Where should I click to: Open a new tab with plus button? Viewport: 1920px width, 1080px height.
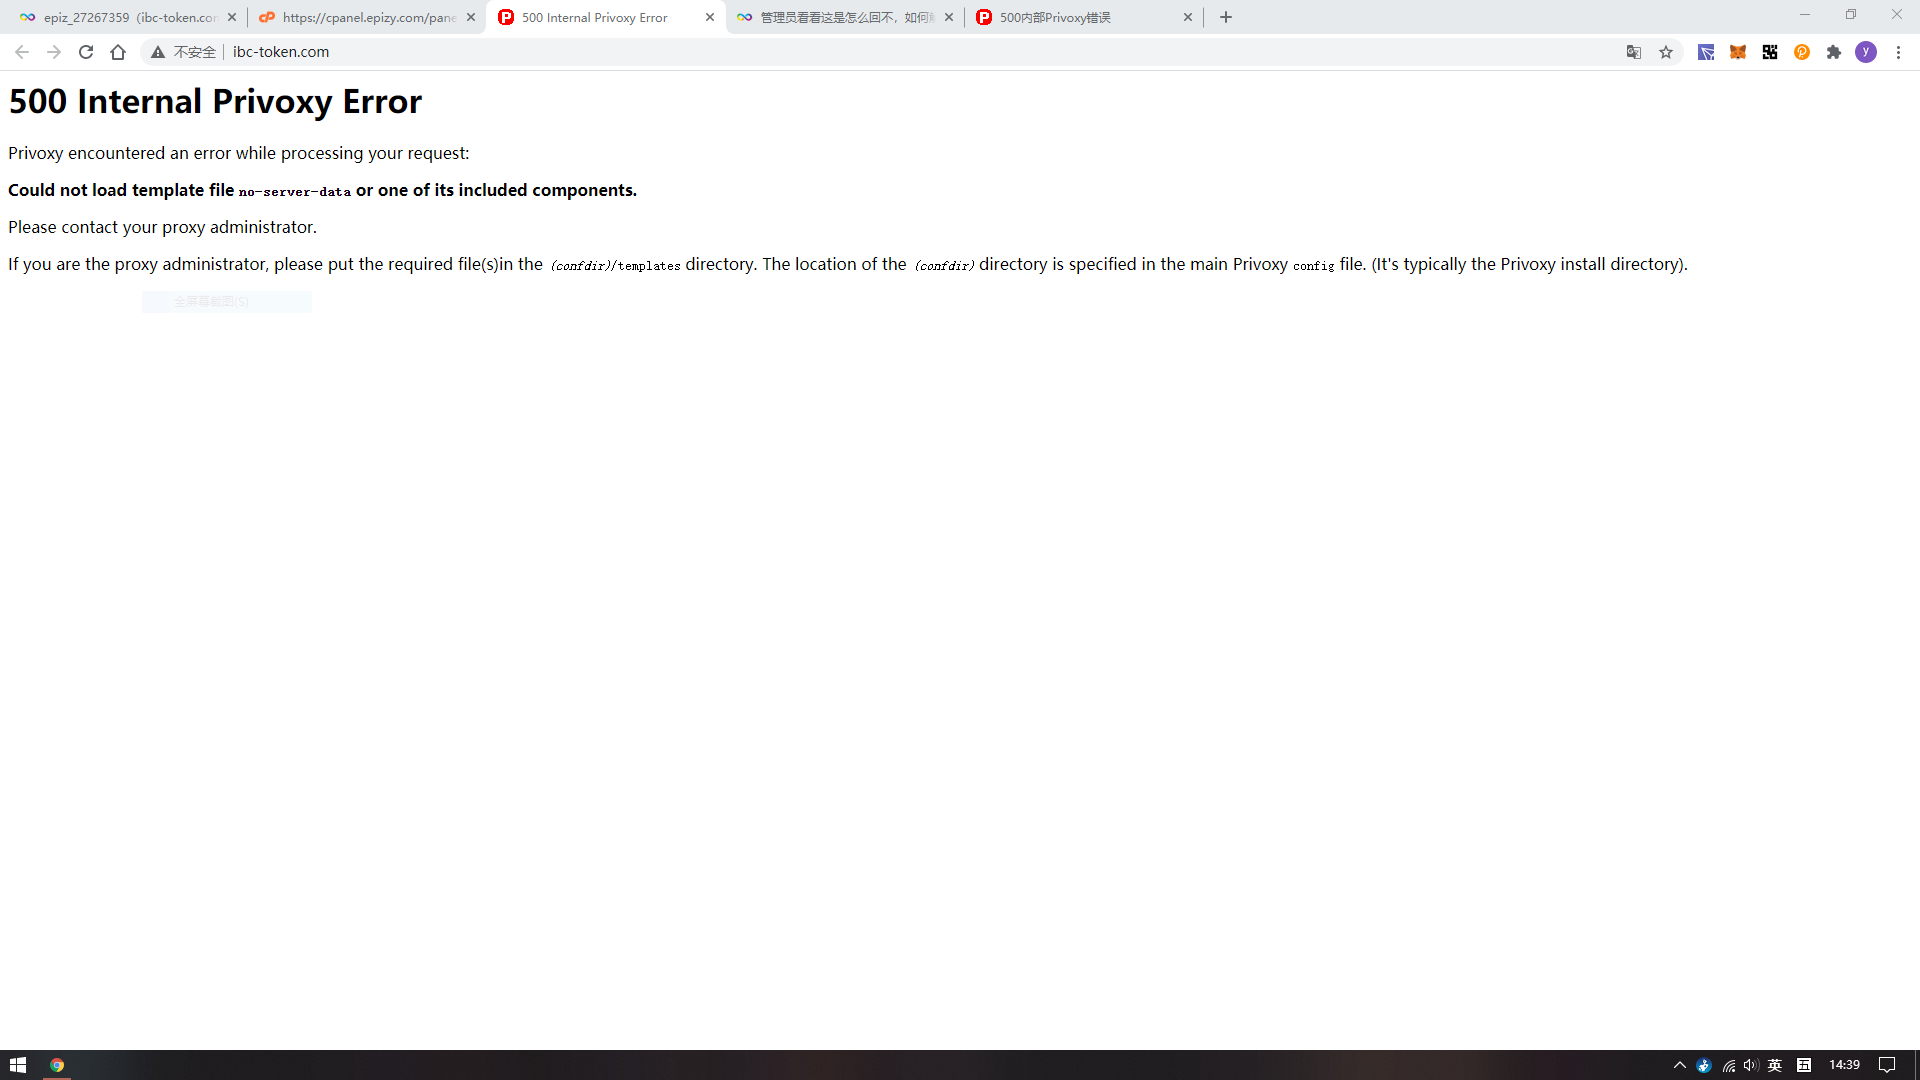pos(1226,17)
